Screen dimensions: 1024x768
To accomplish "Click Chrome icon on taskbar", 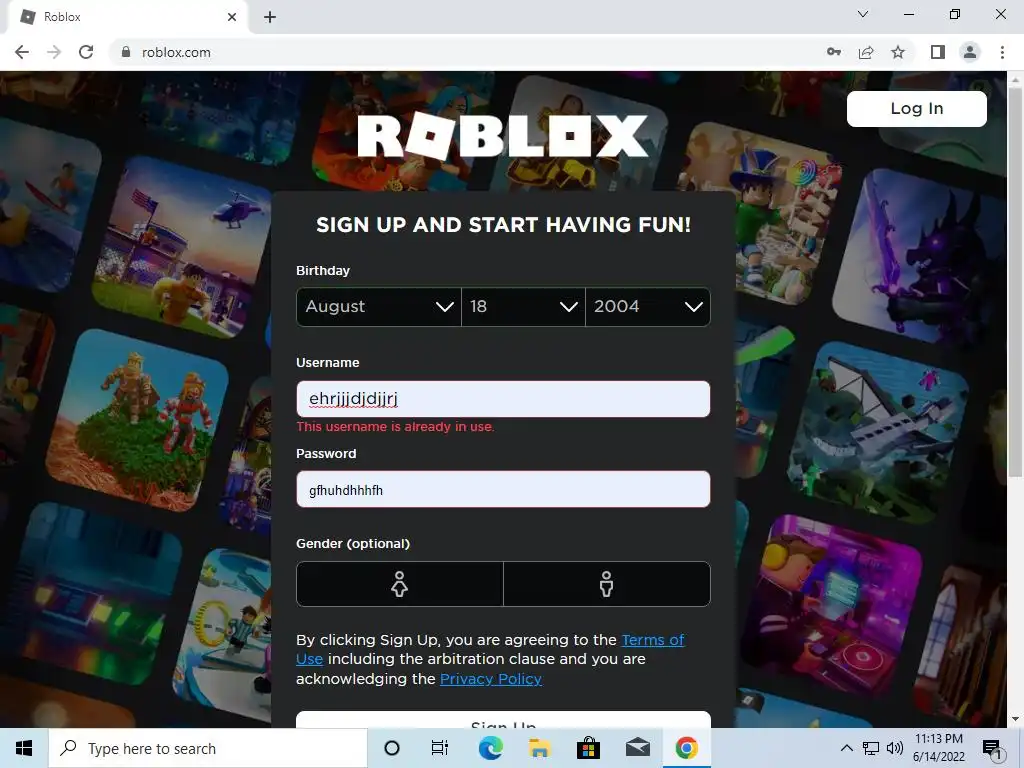I will click(686, 748).
